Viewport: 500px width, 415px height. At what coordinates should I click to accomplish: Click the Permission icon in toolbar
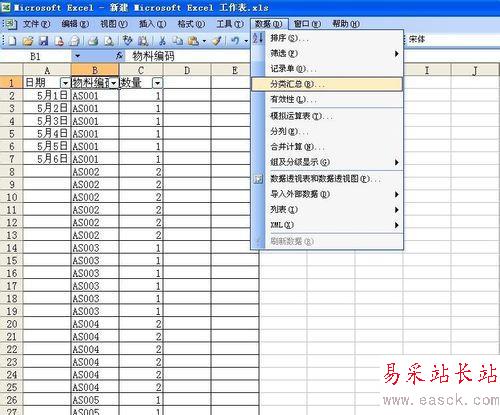tap(59, 41)
